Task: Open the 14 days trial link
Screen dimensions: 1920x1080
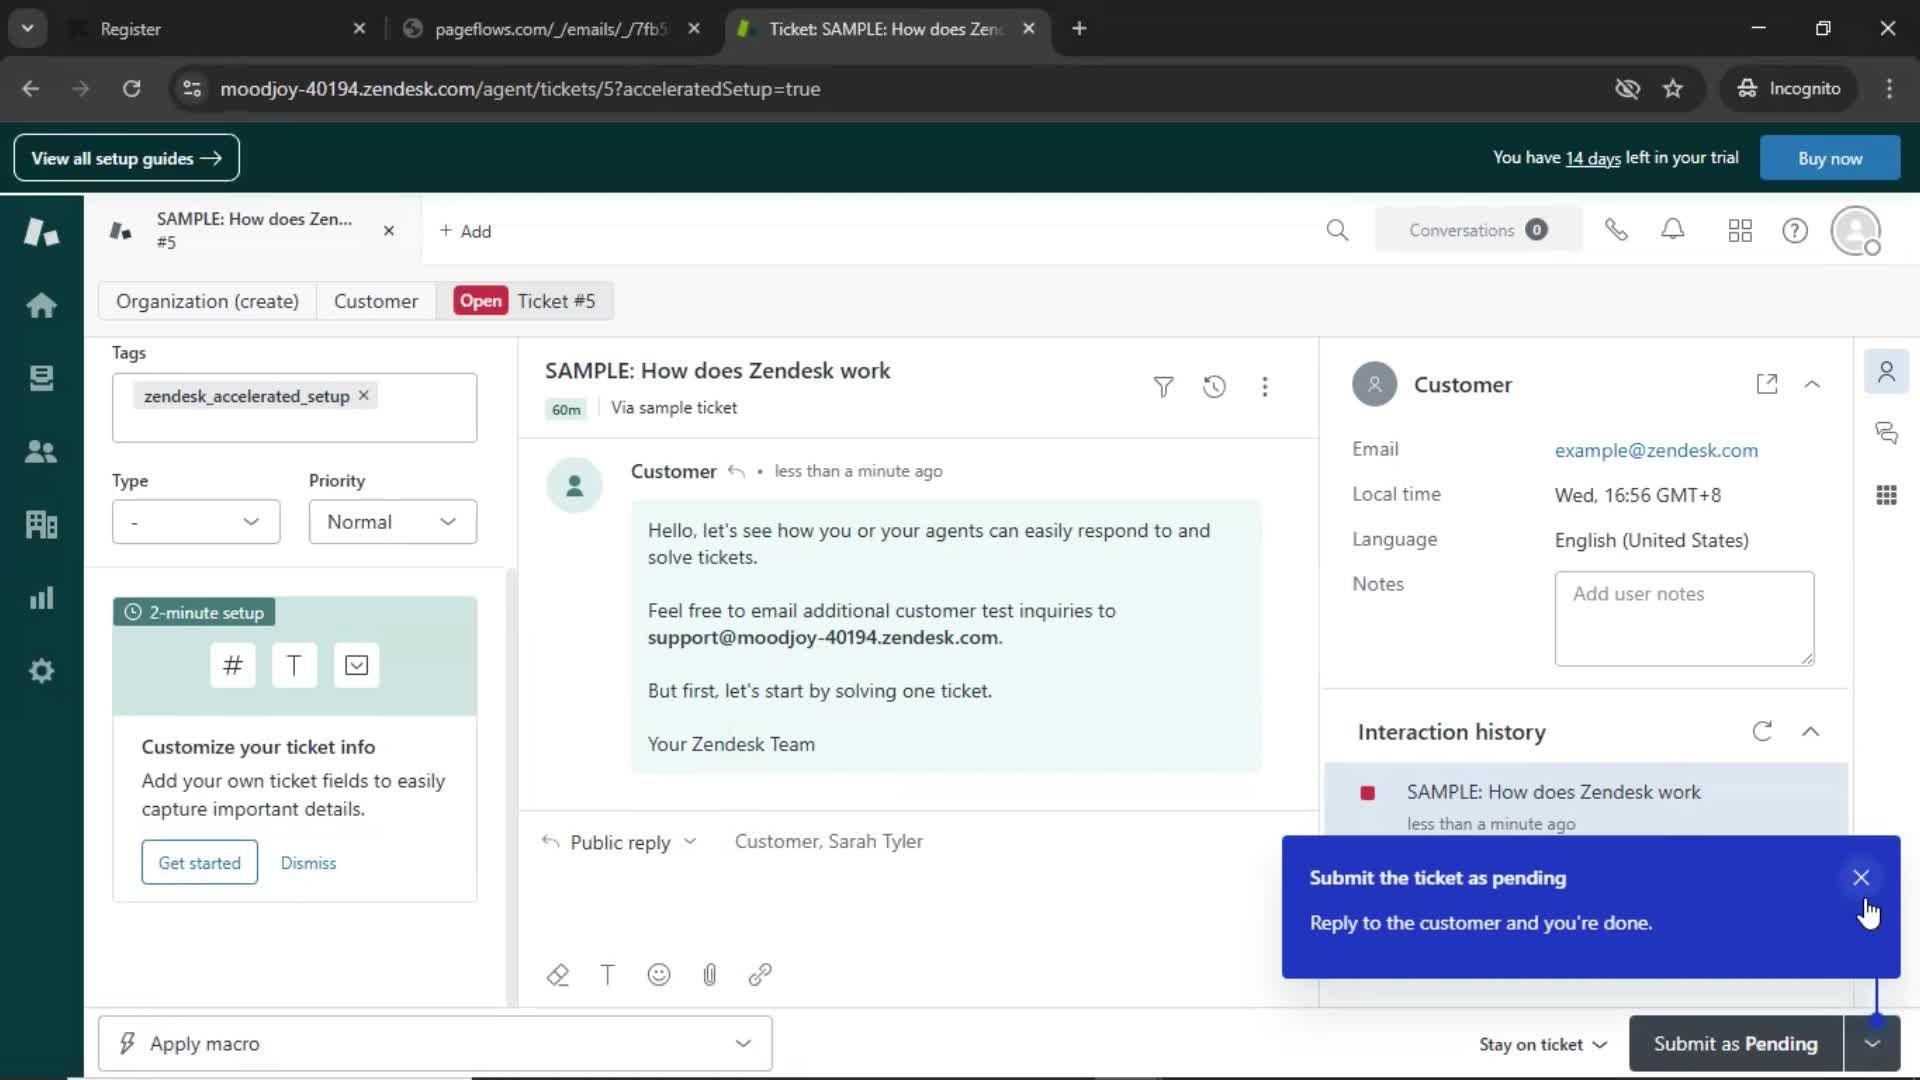Action: tap(1592, 158)
